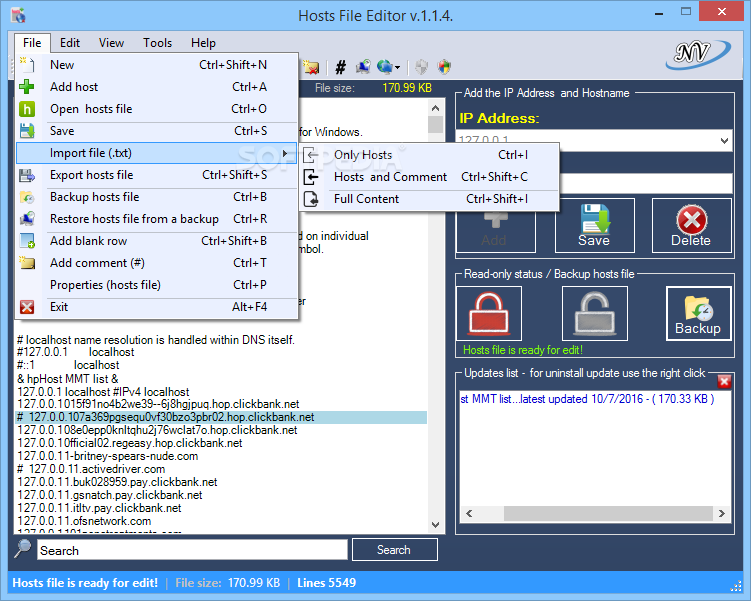Click the globe network toolbar icon
The image size is (751, 601).
[x=385, y=67]
